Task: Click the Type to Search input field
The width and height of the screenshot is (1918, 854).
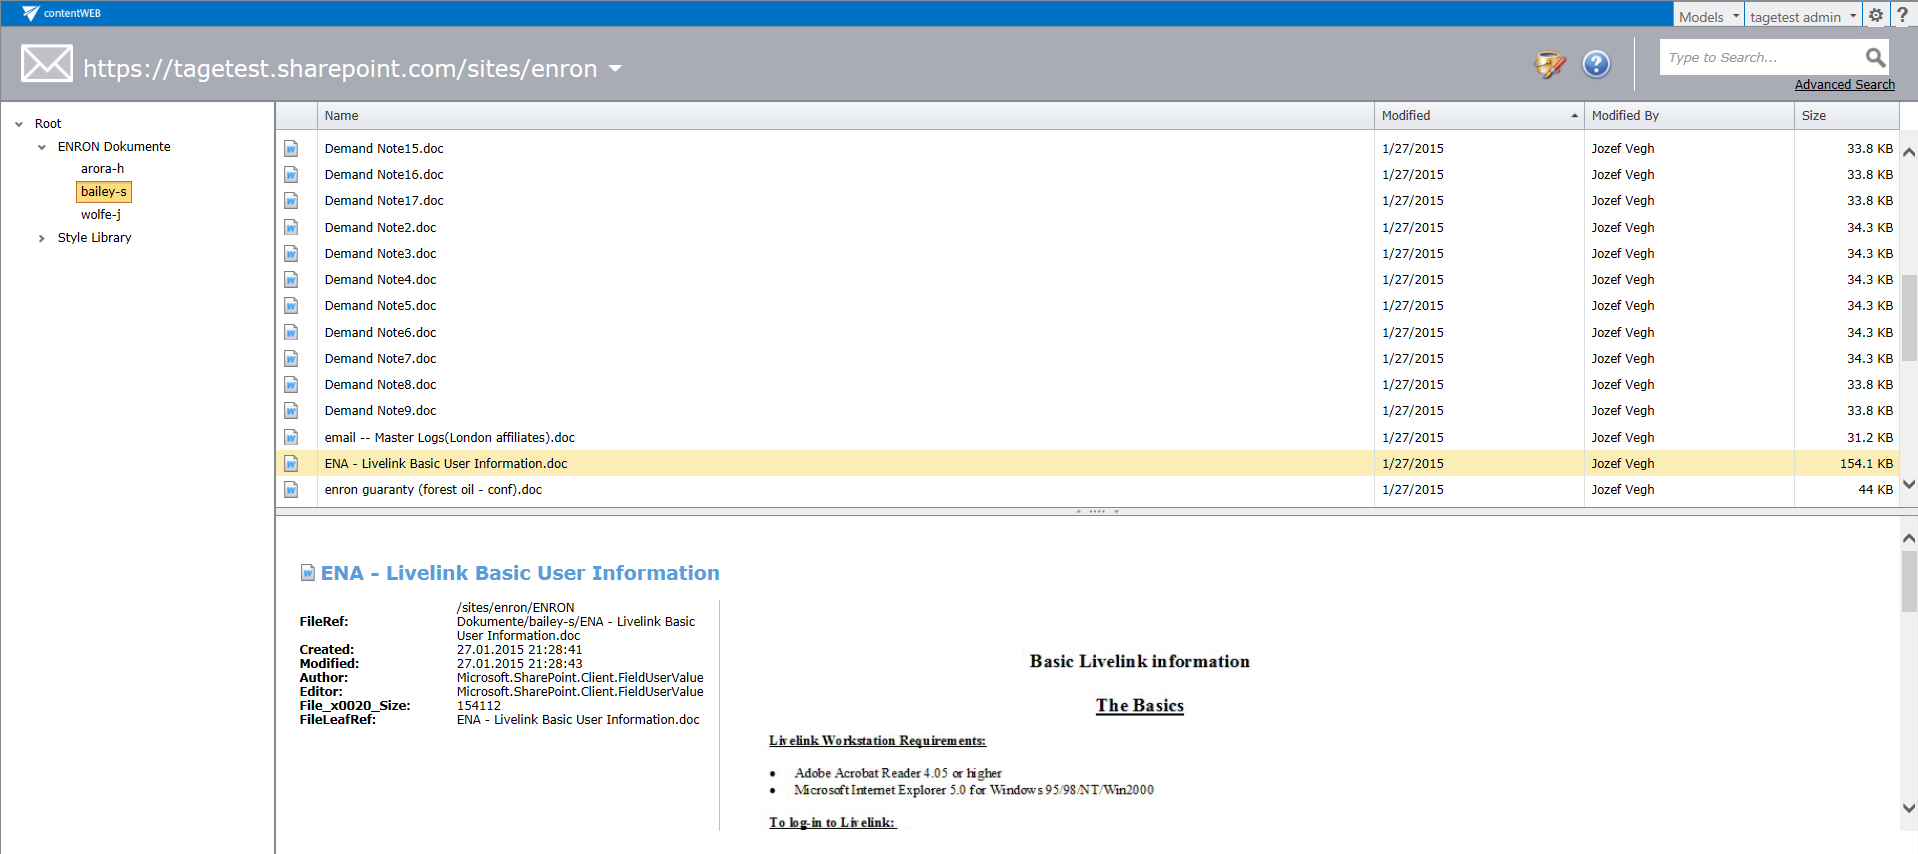Action: 1761,57
